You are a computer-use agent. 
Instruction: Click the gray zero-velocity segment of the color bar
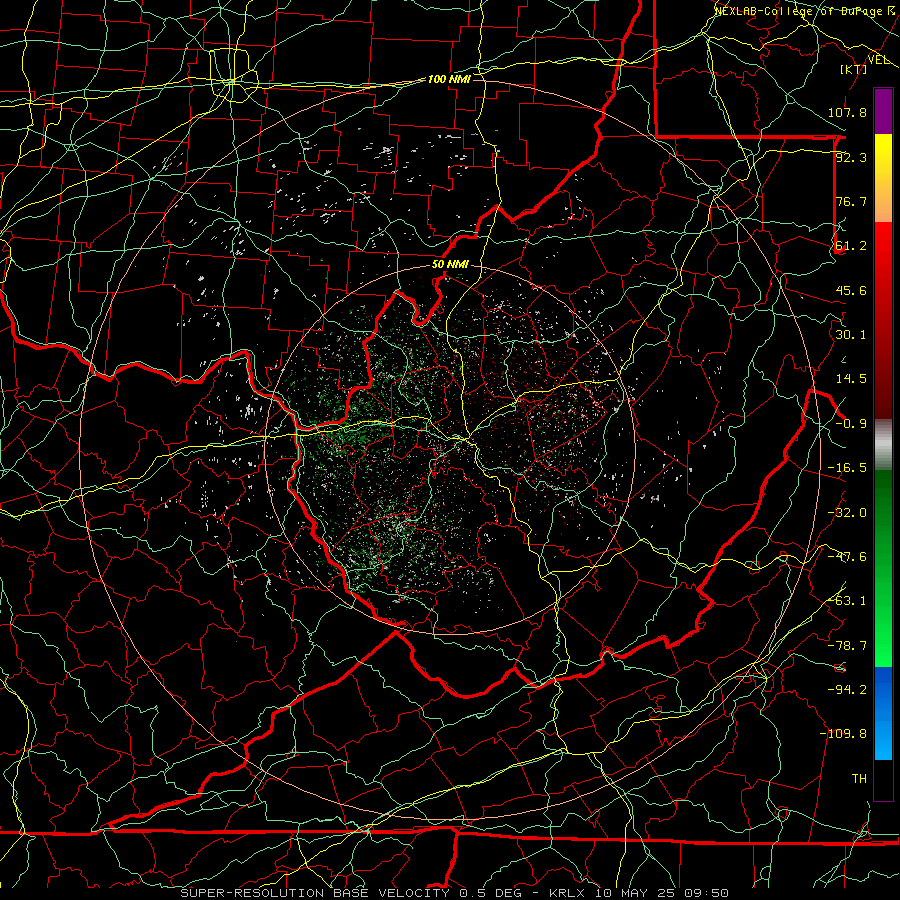[x=883, y=445]
